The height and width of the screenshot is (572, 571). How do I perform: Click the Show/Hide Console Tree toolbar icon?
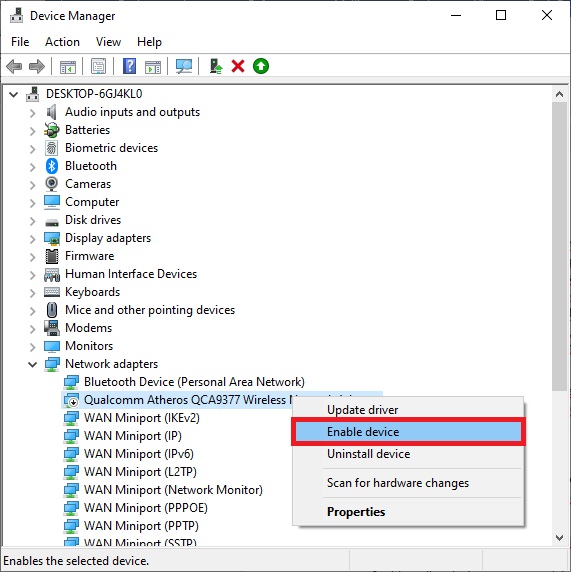point(68,67)
